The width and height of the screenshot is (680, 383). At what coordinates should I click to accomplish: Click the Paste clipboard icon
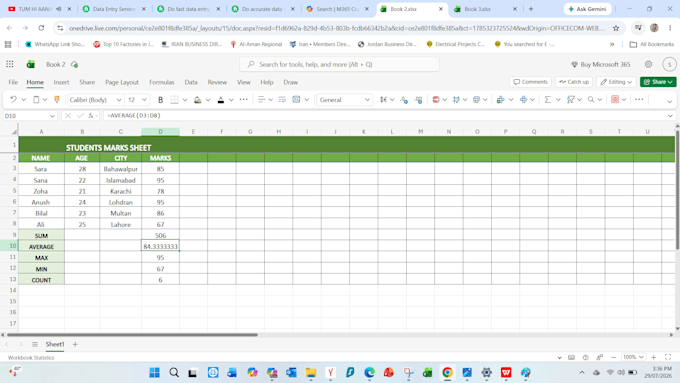[x=36, y=100]
